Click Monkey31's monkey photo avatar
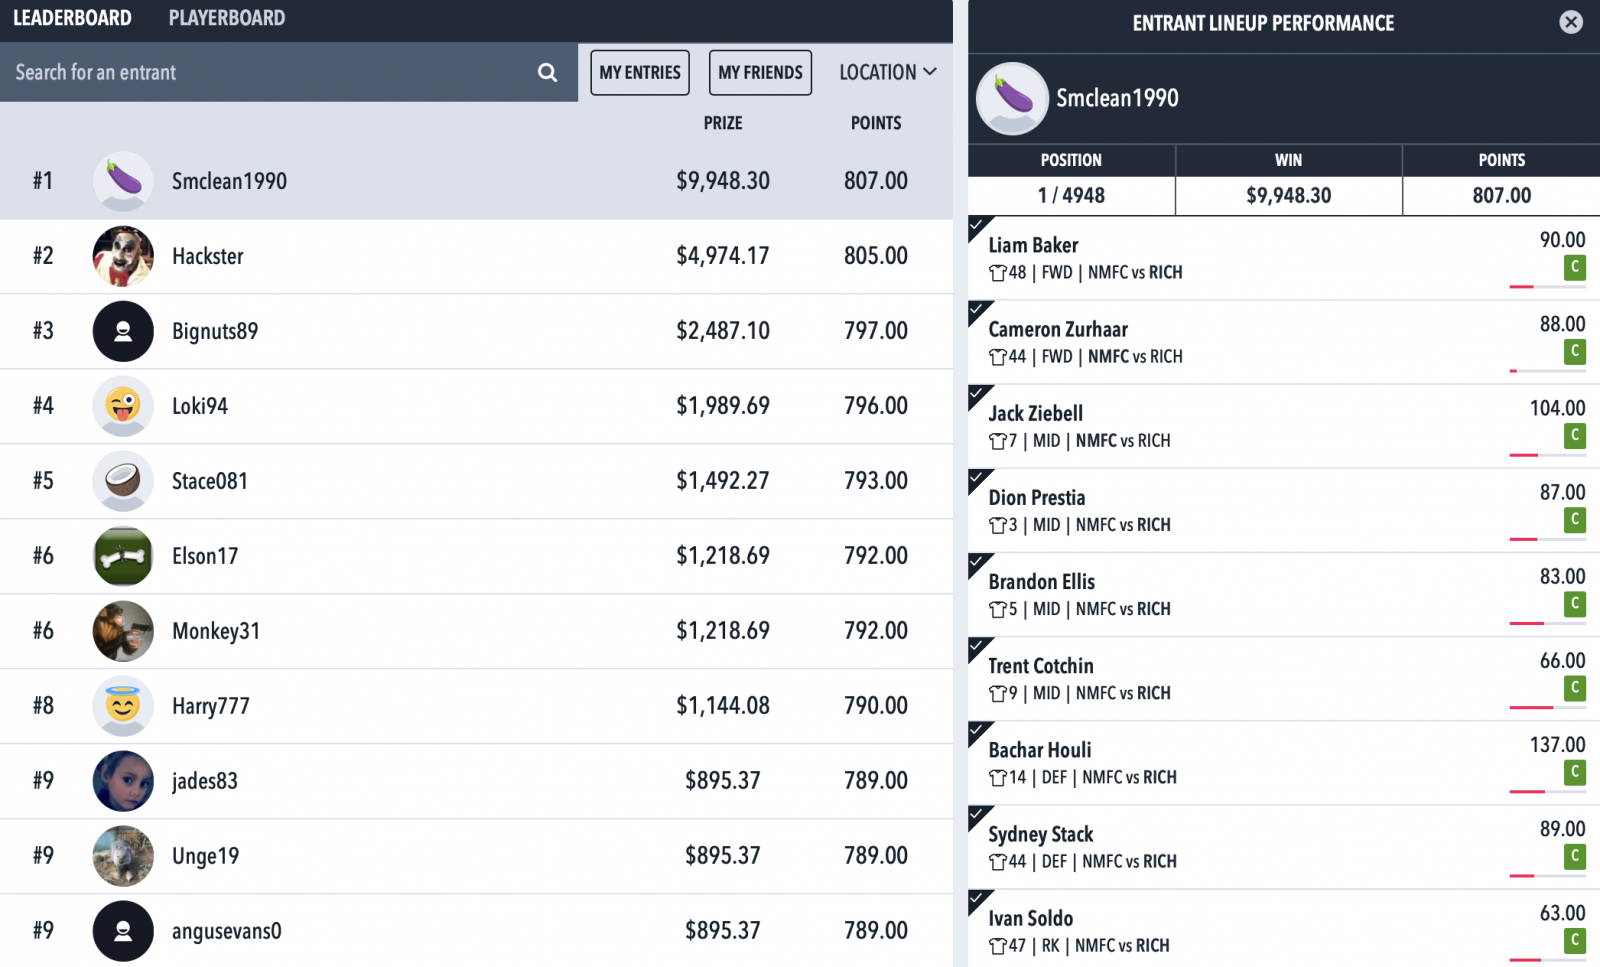Viewport: 1600px width, 967px height. click(123, 631)
